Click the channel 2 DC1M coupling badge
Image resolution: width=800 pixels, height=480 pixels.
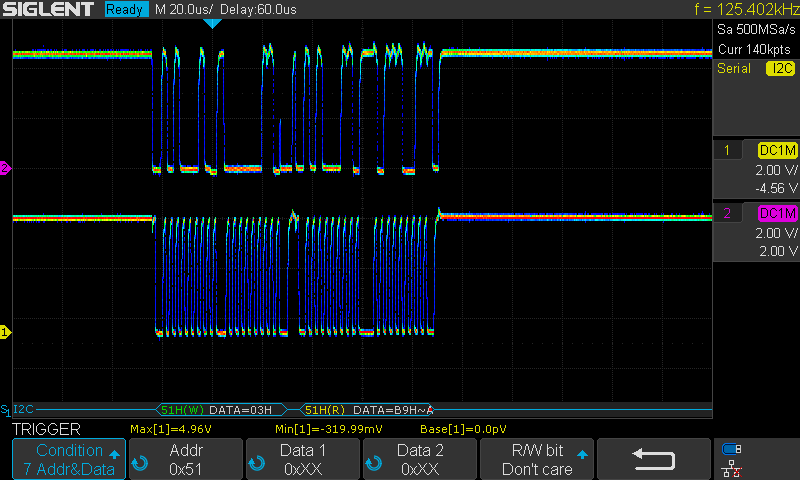click(x=778, y=213)
